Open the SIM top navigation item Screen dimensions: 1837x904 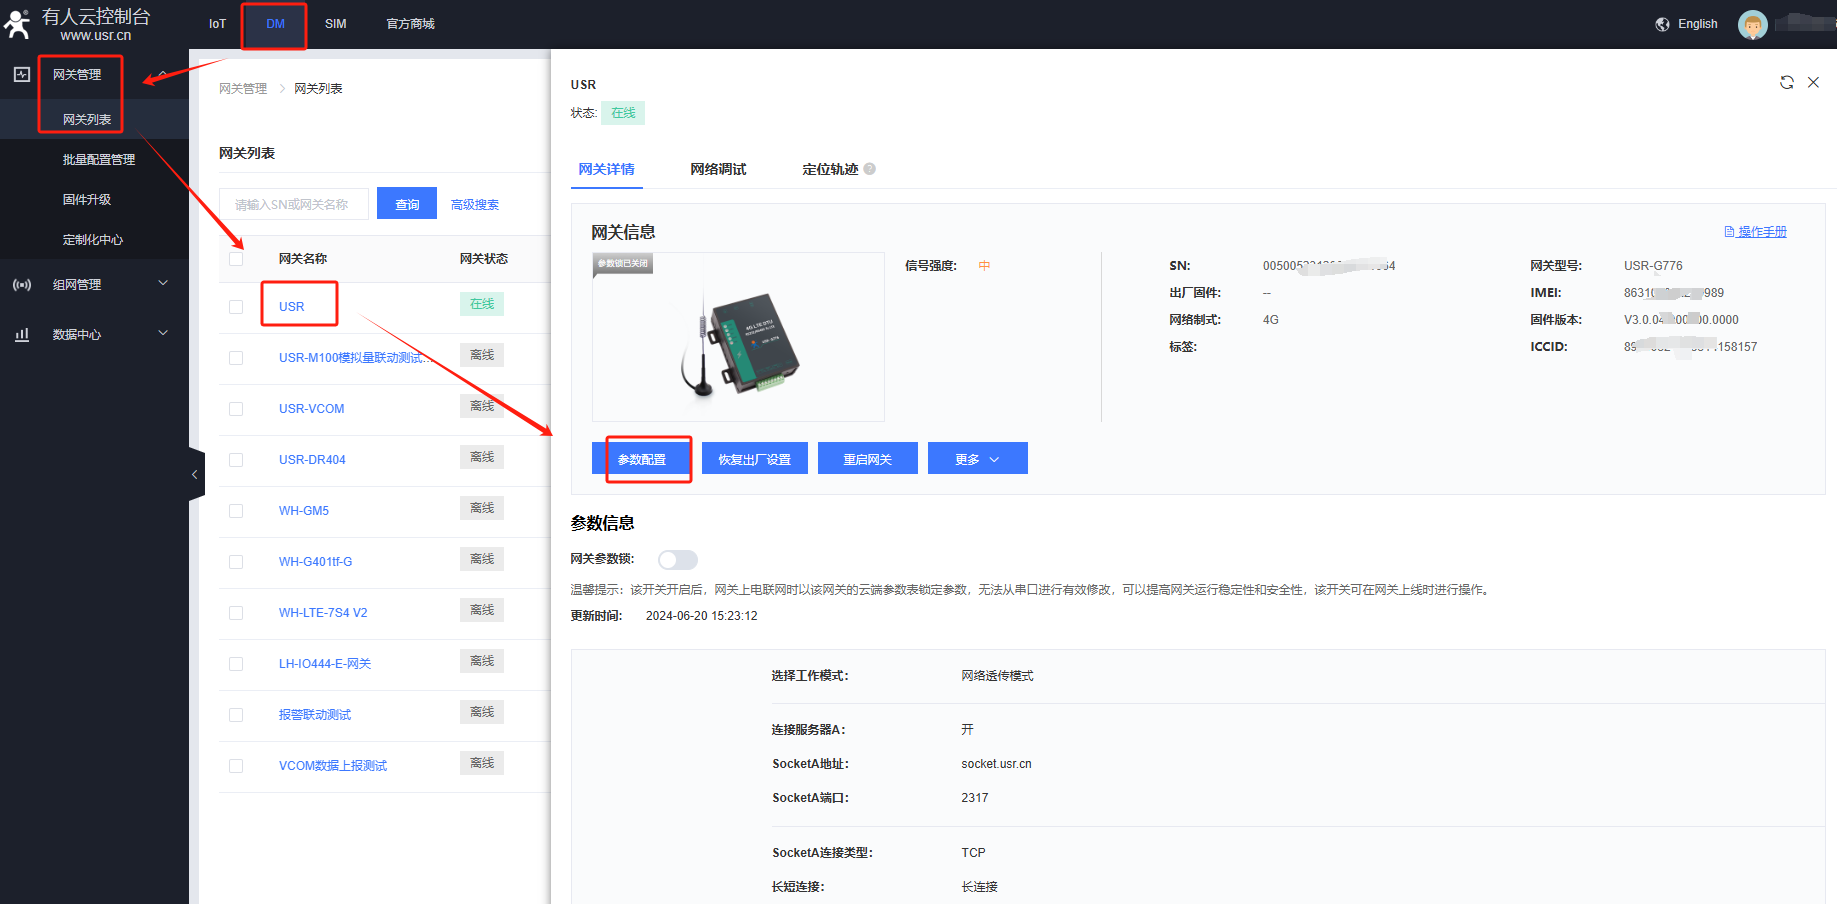[335, 24]
